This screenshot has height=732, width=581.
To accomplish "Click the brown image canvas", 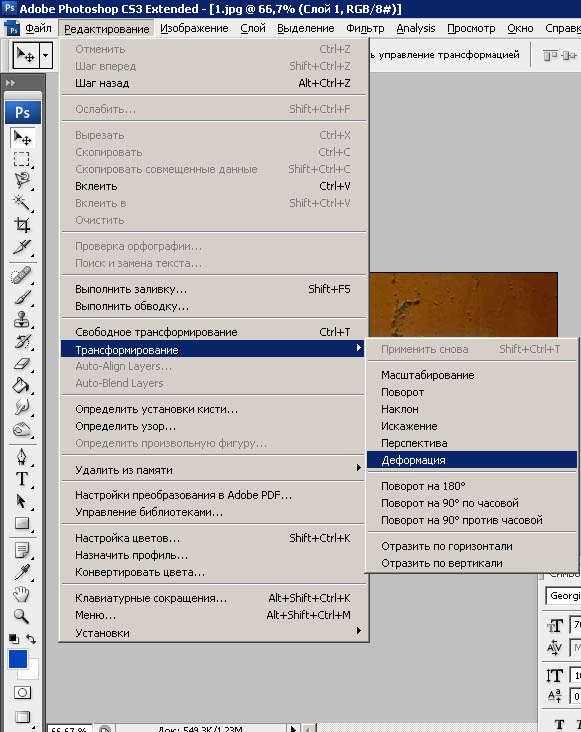I will 463,304.
